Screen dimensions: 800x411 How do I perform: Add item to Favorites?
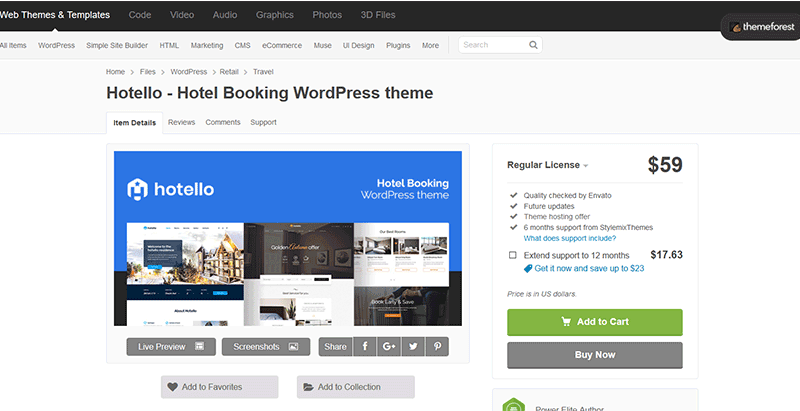[220, 387]
